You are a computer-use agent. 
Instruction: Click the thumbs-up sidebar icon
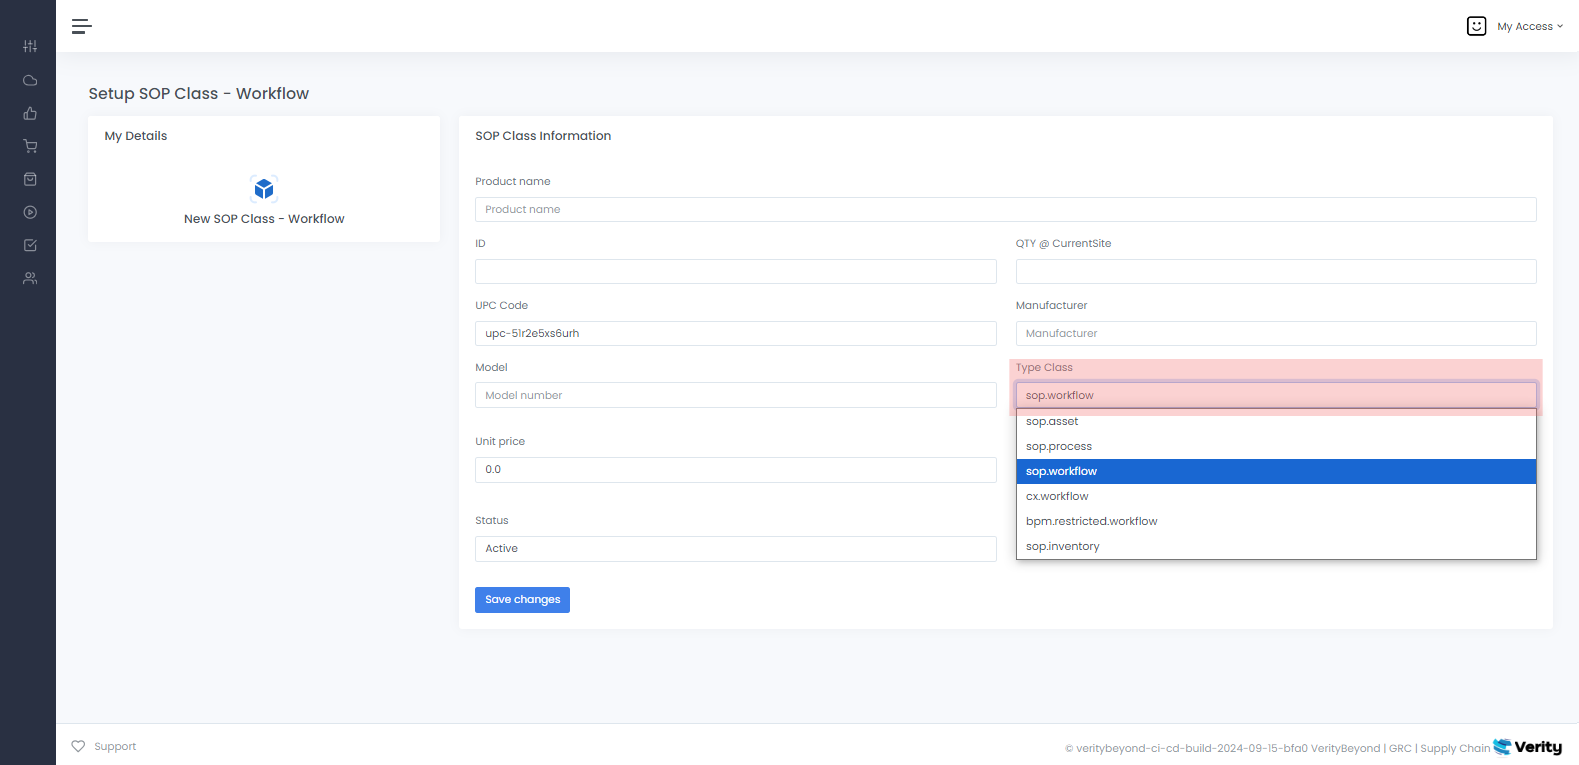(30, 113)
